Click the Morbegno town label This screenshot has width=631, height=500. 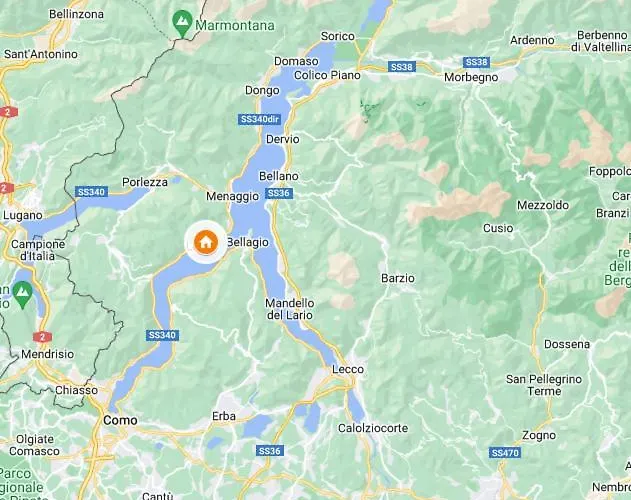[471, 77]
